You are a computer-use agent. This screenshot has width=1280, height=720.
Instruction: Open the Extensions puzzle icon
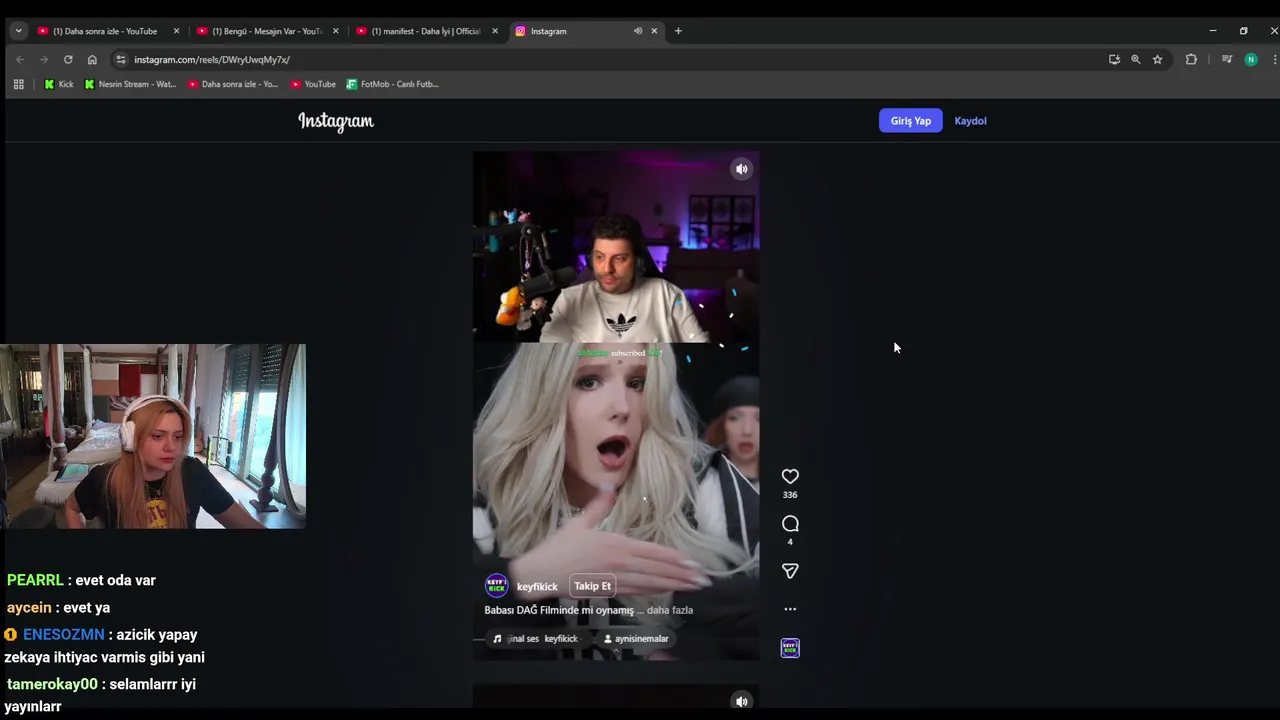coord(1191,59)
